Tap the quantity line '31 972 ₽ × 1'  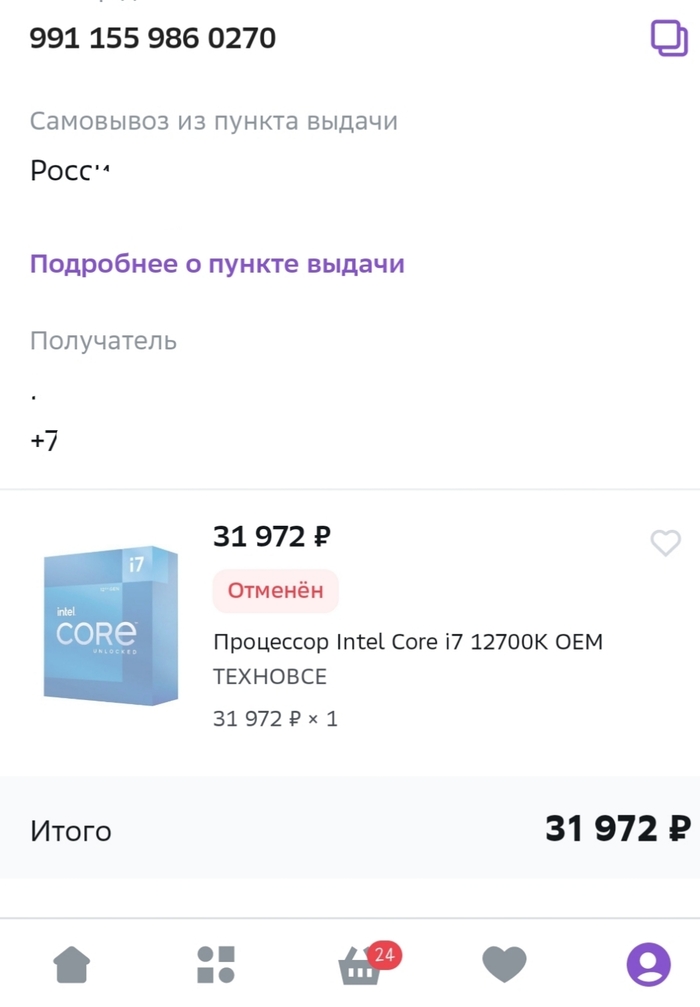[x=275, y=718]
